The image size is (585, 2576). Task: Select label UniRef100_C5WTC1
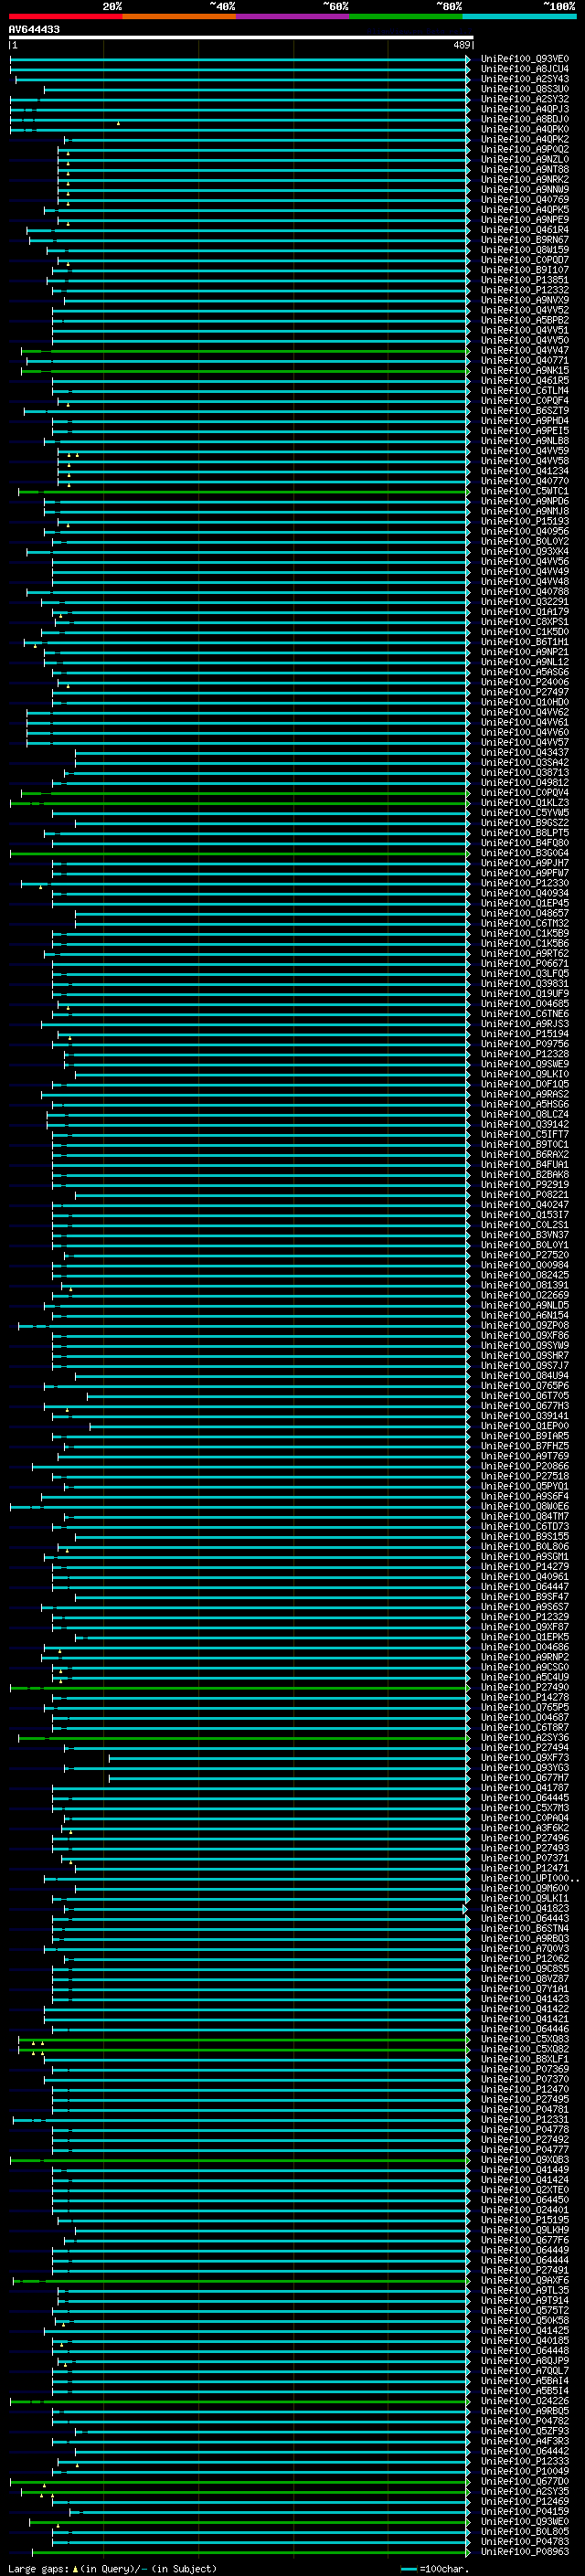pyautogui.click(x=525, y=491)
